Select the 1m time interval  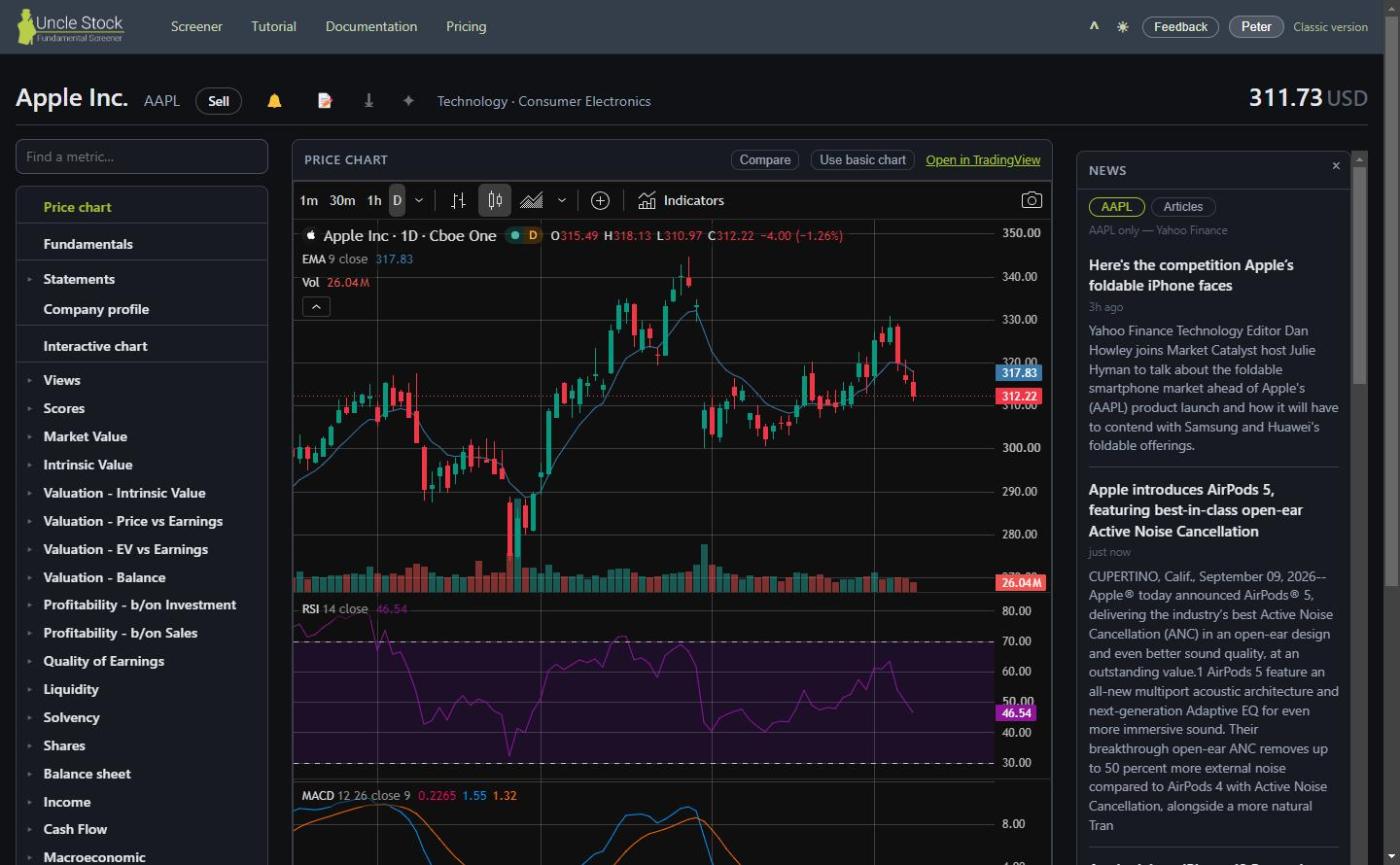(x=309, y=200)
